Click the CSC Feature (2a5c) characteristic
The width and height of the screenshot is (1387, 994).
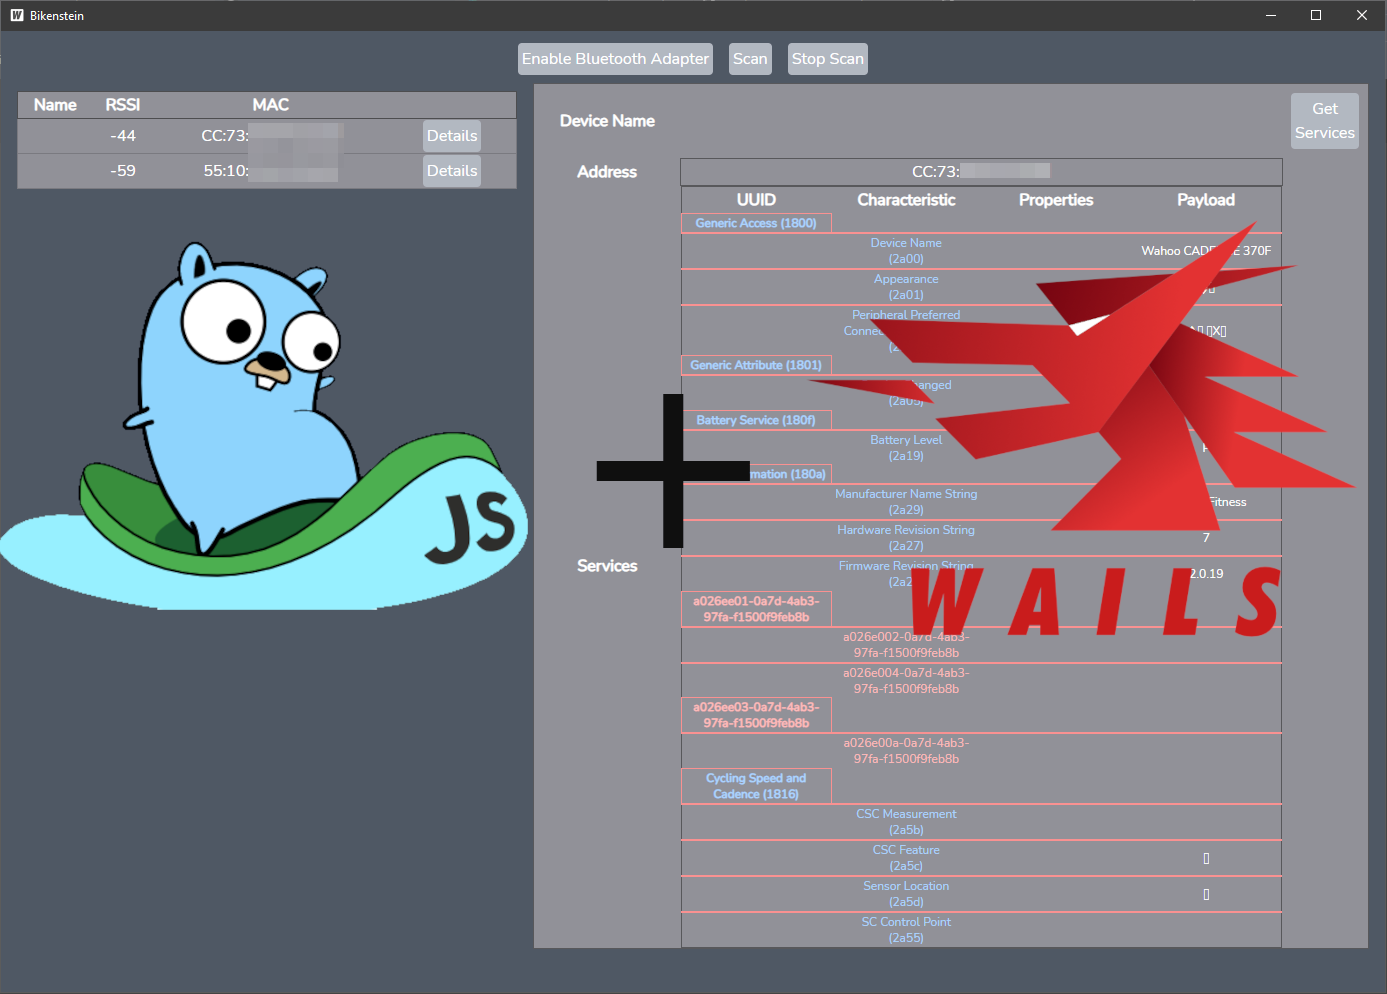point(906,858)
